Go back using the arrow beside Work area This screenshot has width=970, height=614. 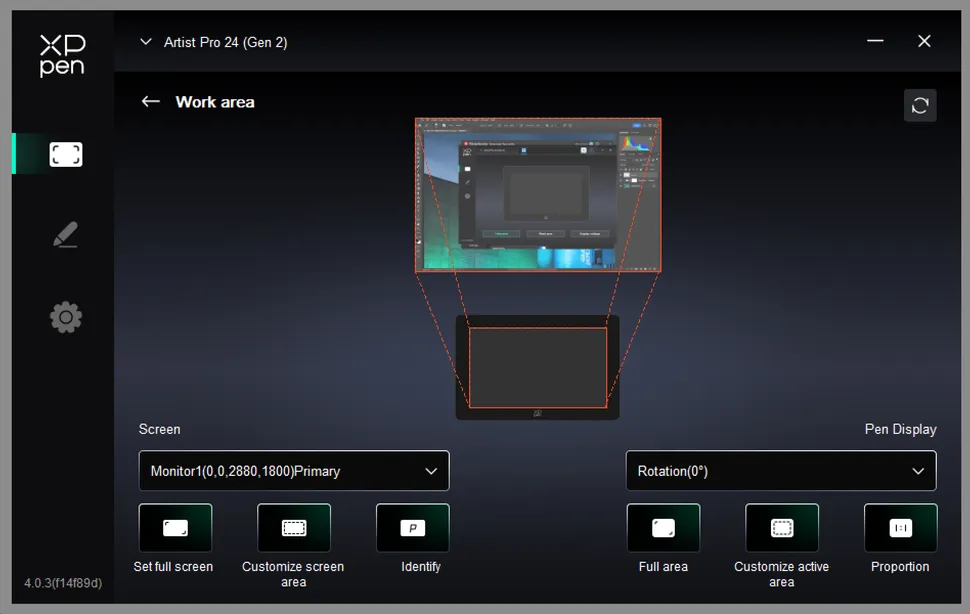click(x=150, y=102)
